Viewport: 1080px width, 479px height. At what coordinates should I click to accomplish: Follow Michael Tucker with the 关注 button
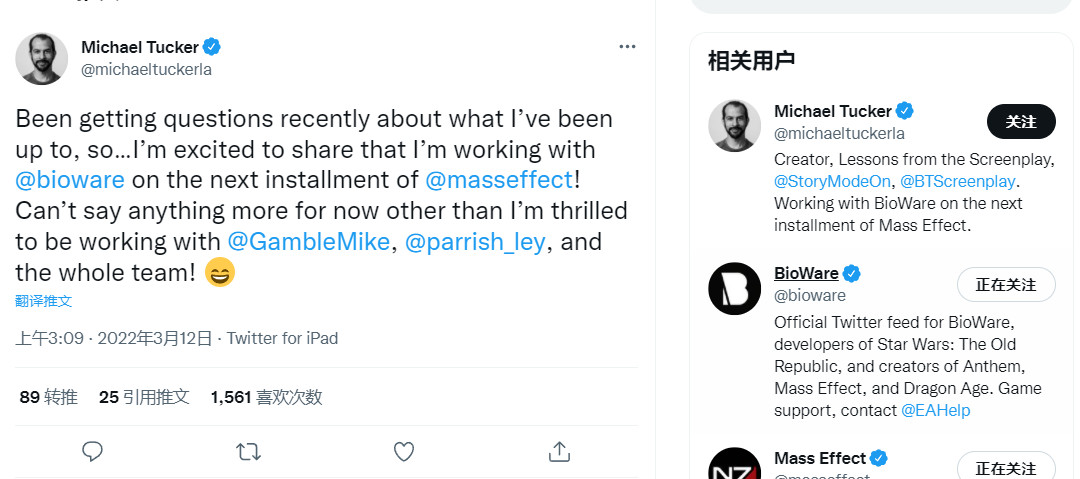(x=1021, y=121)
